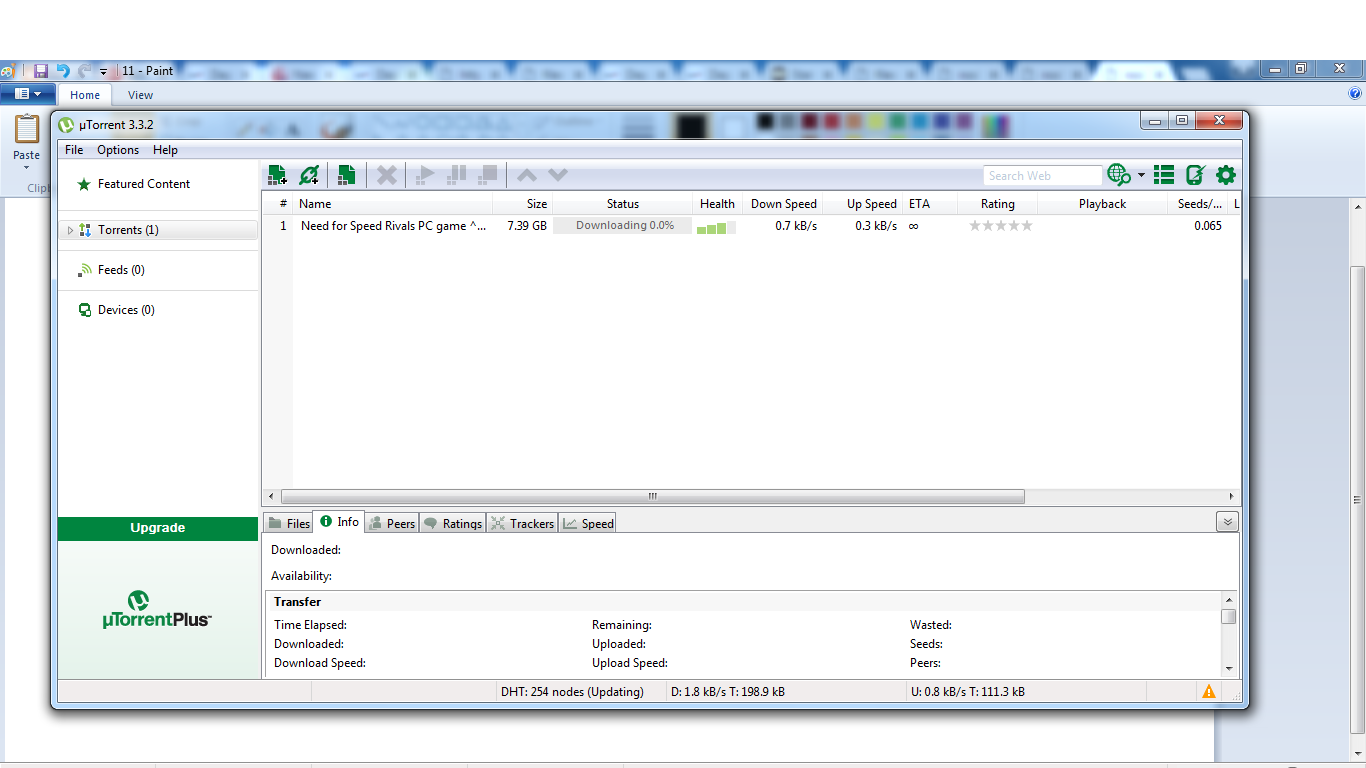
Task: Switch to the Info tab
Action: coord(339,522)
